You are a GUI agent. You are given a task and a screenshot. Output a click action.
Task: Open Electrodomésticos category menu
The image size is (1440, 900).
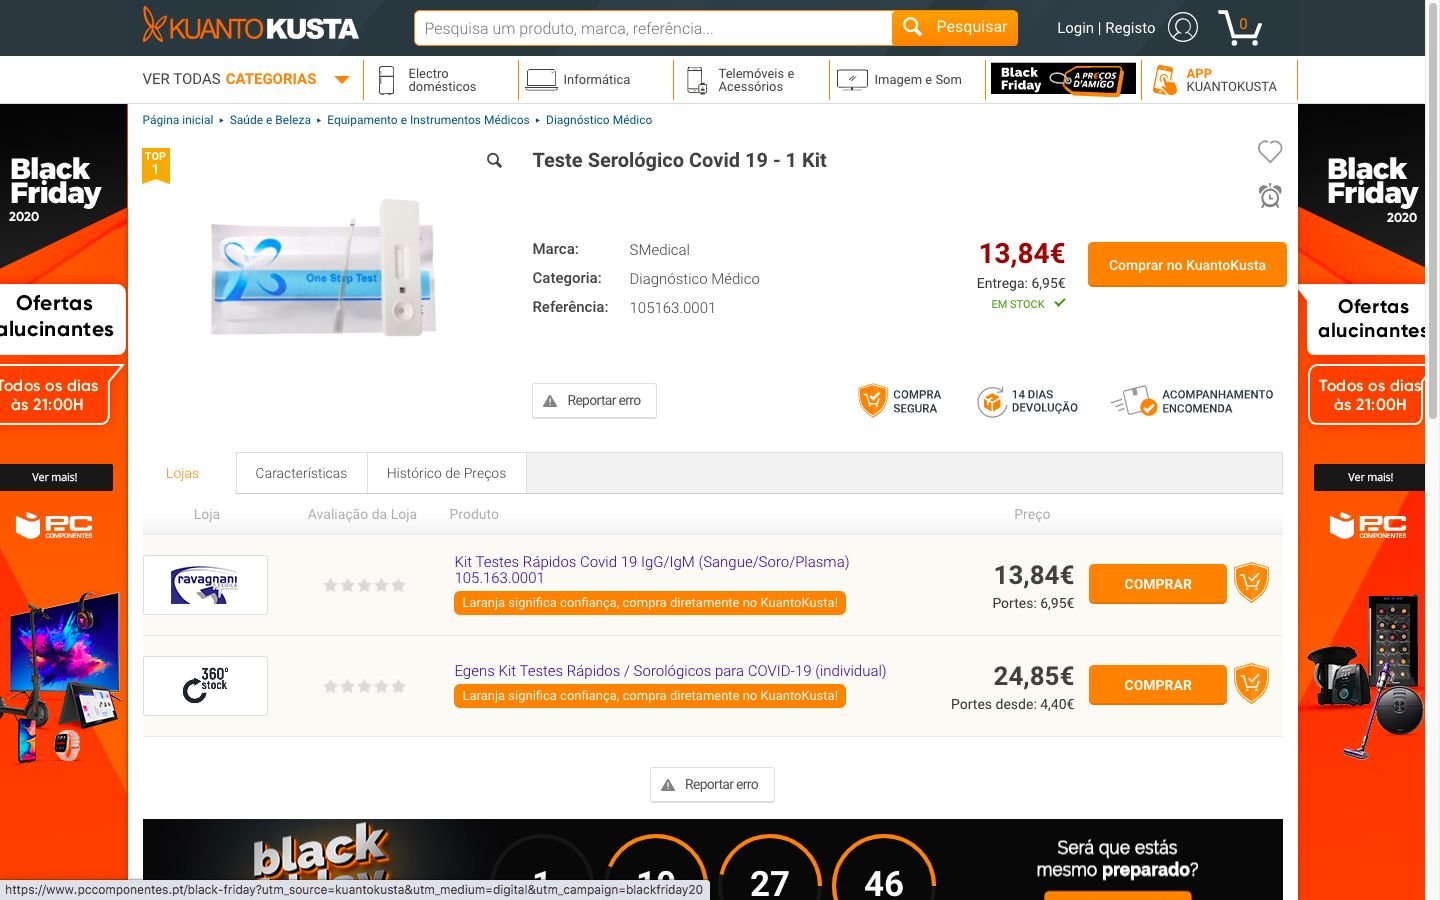click(440, 80)
